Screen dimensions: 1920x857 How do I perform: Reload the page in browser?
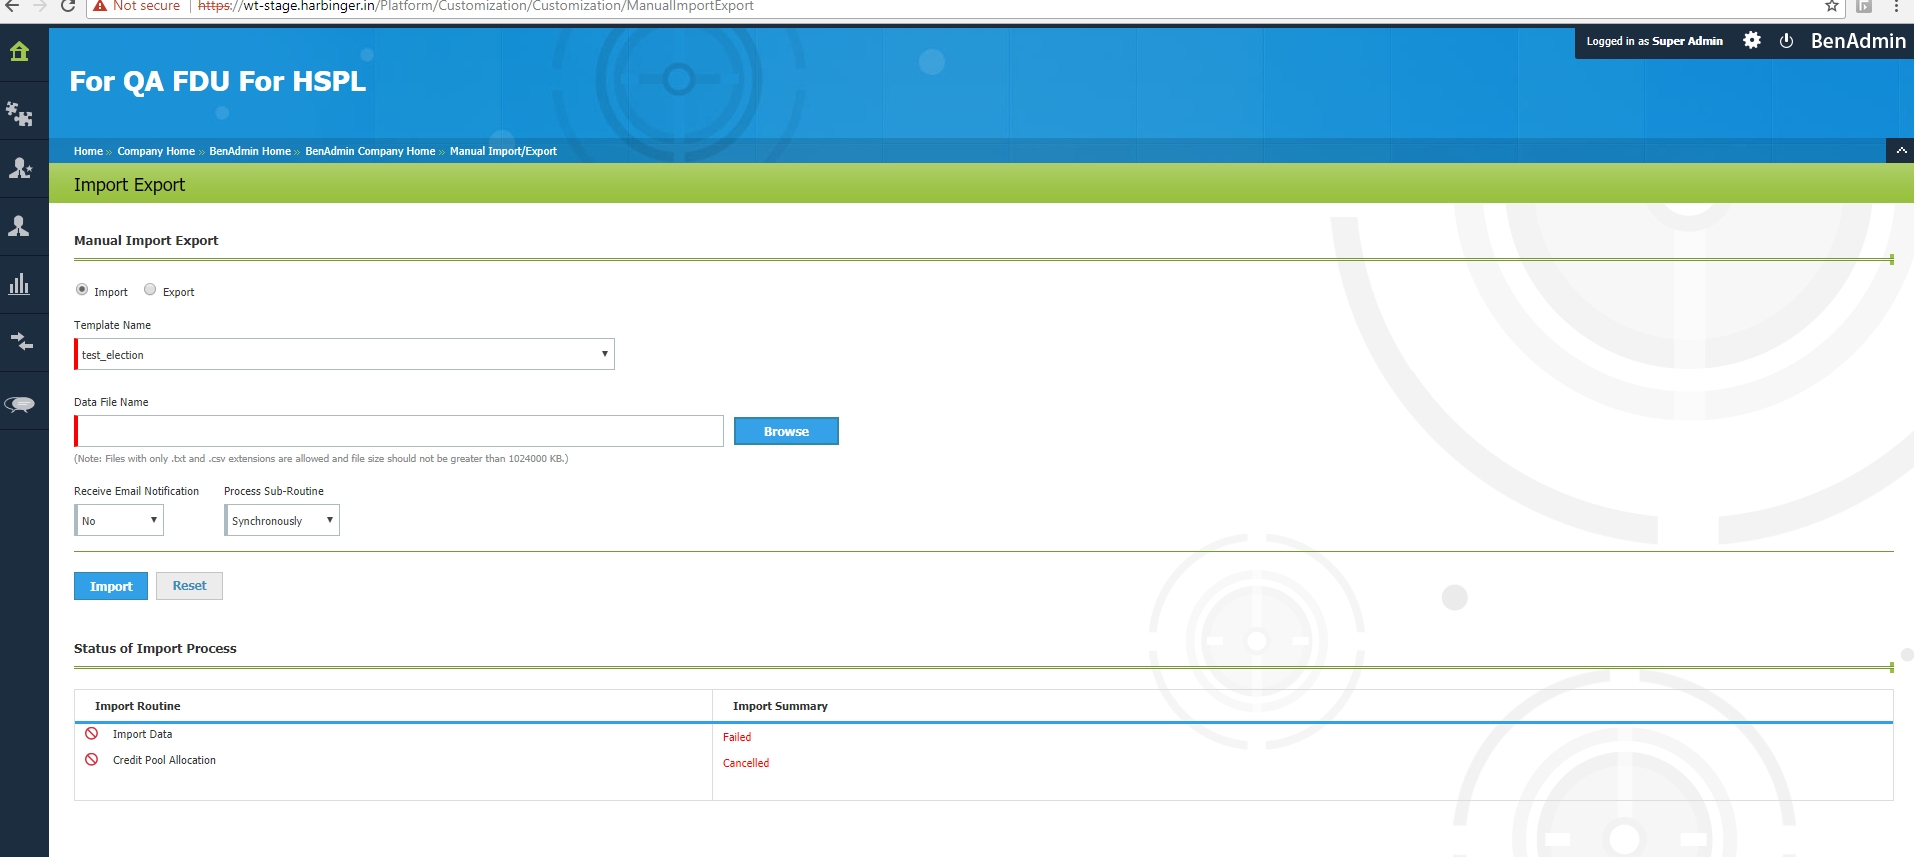pyautogui.click(x=68, y=6)
